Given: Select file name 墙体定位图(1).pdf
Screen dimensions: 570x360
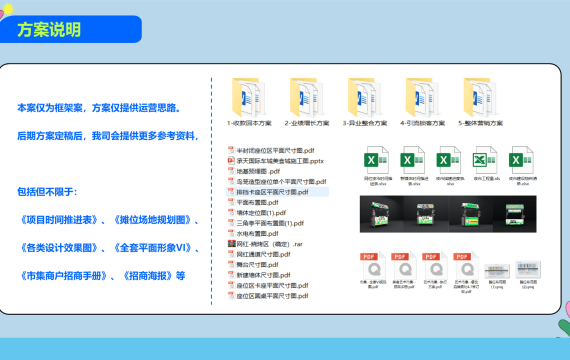Looking at the screenshot, I should coord(261,213).
